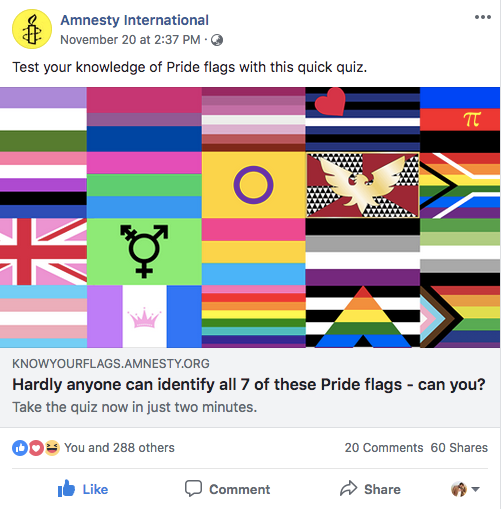
Task: Click the Comment speech bubble icon
Action: coord(193,488)
